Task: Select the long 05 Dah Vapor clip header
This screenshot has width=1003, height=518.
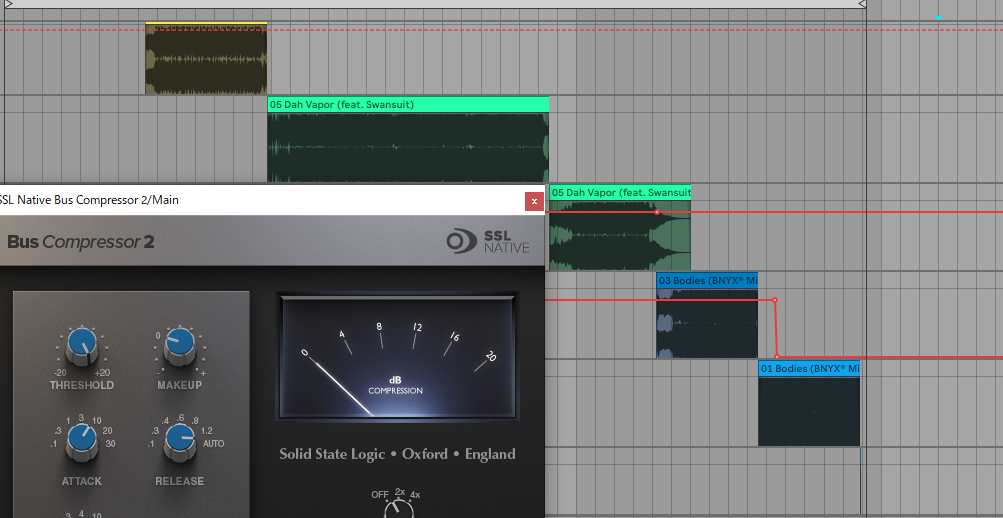Action: [x=408, y=104]
